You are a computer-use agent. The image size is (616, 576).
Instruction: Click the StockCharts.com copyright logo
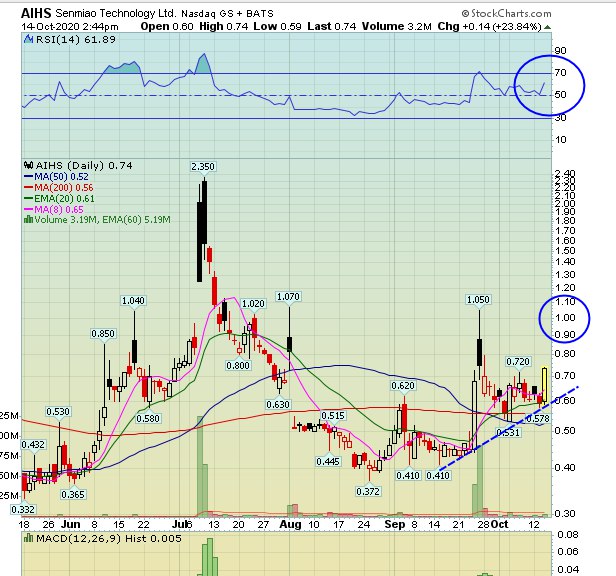click(506, 13)
